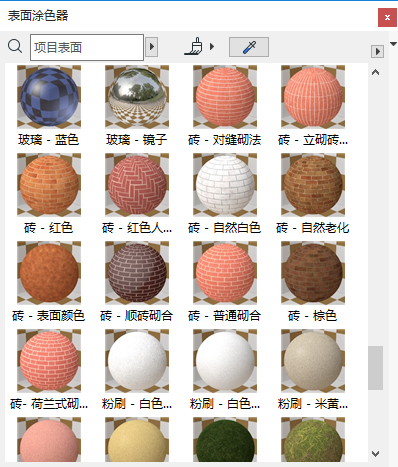398x467 pixels.
Task: Pick the 砖 - 顺砖砌合 dark brick
Action: coord(137,273)
